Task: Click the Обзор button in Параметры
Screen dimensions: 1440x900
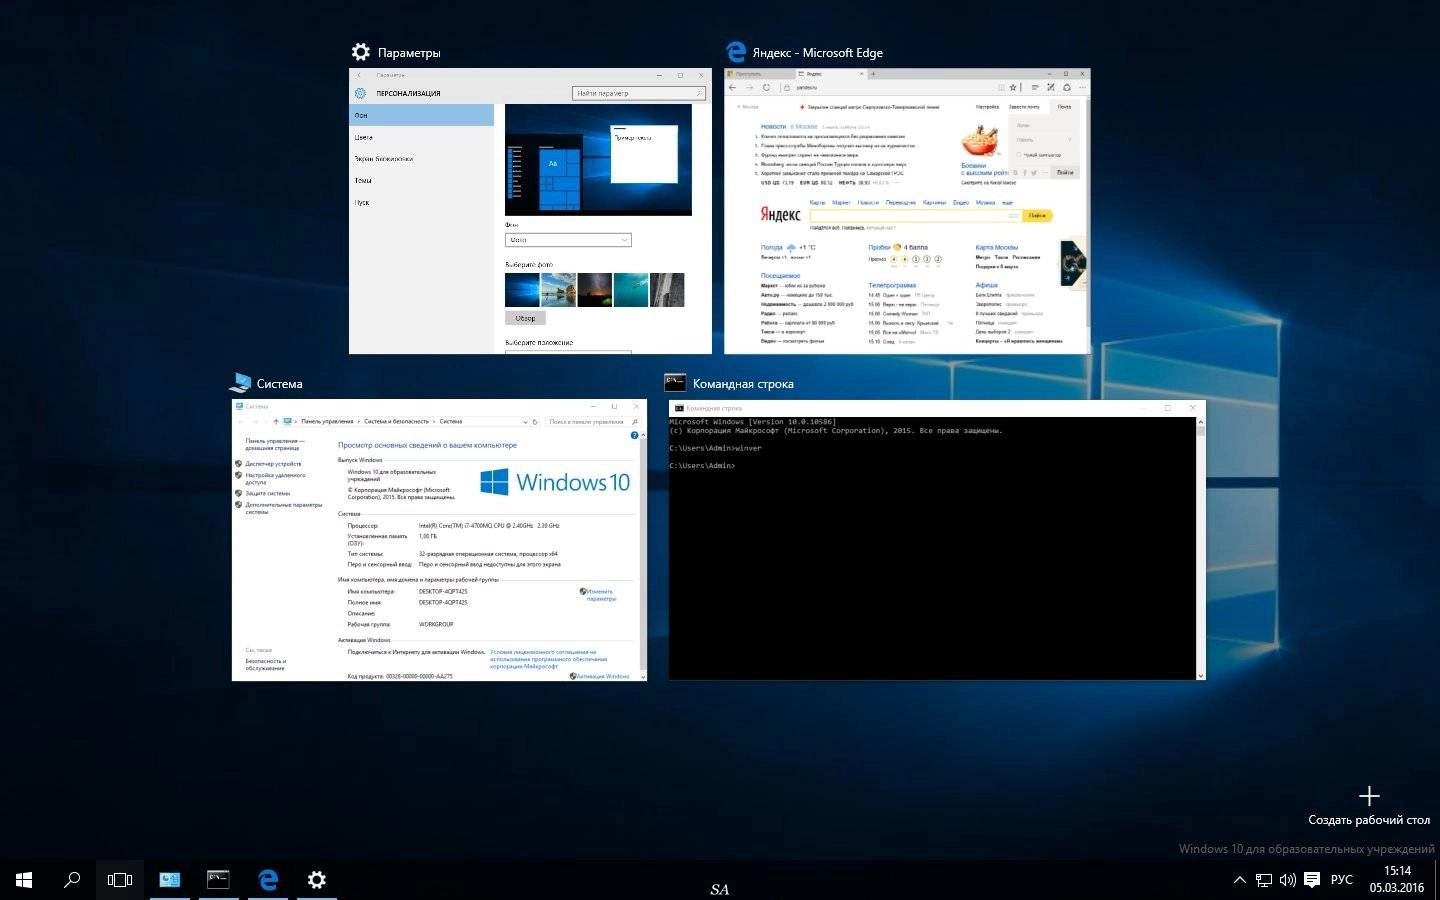Action: coord(525,318)
